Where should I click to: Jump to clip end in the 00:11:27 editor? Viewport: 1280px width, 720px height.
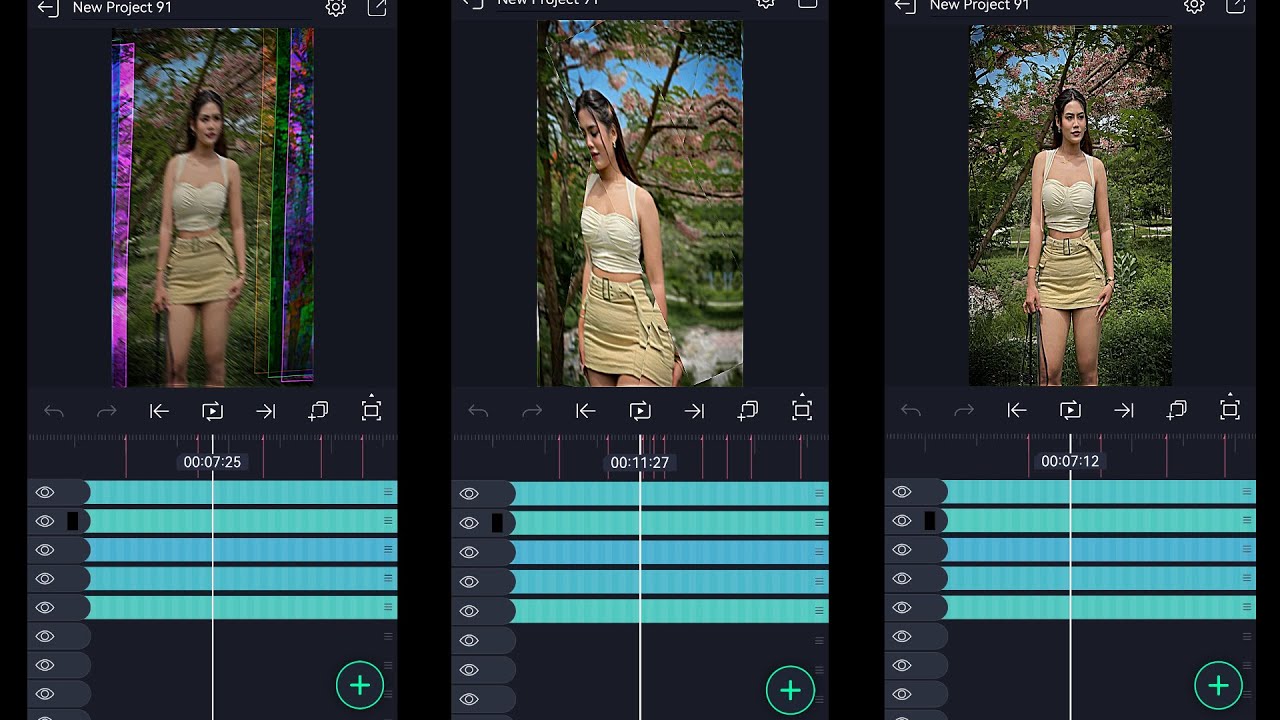pyautogui.click(x=694, y=411)
